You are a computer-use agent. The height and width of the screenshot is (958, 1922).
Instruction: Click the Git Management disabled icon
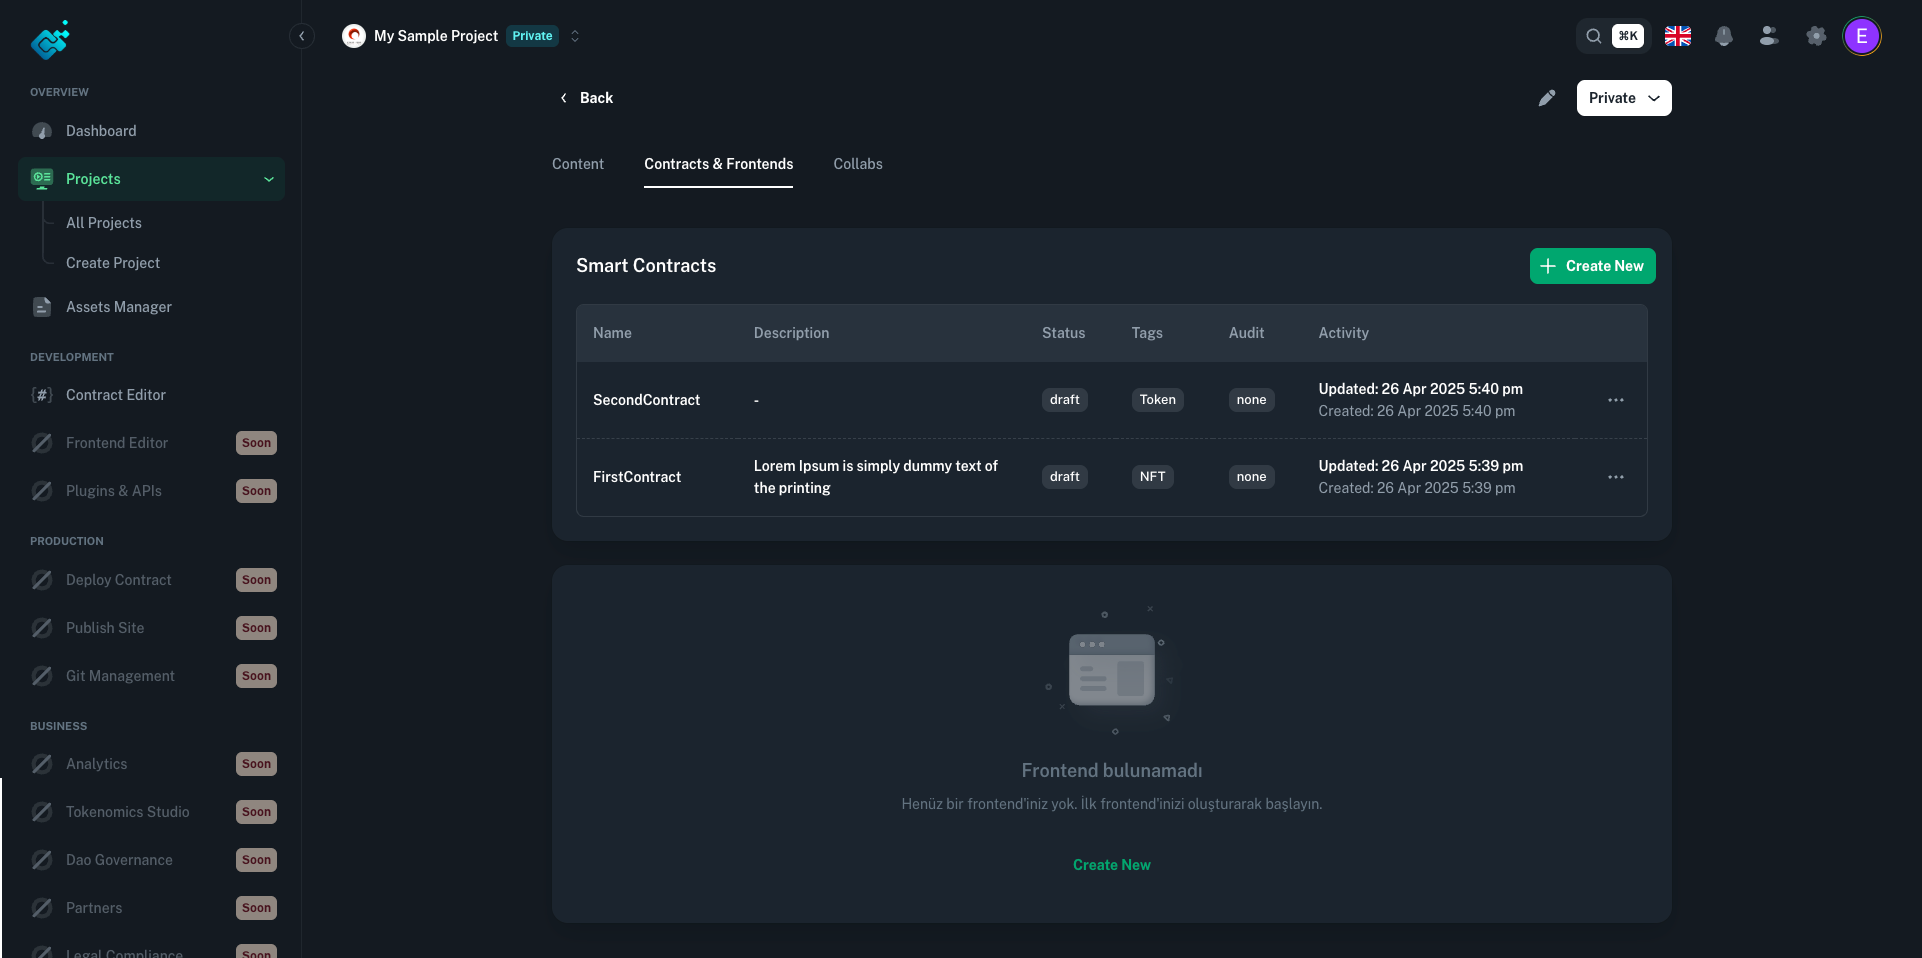(42, 676)
